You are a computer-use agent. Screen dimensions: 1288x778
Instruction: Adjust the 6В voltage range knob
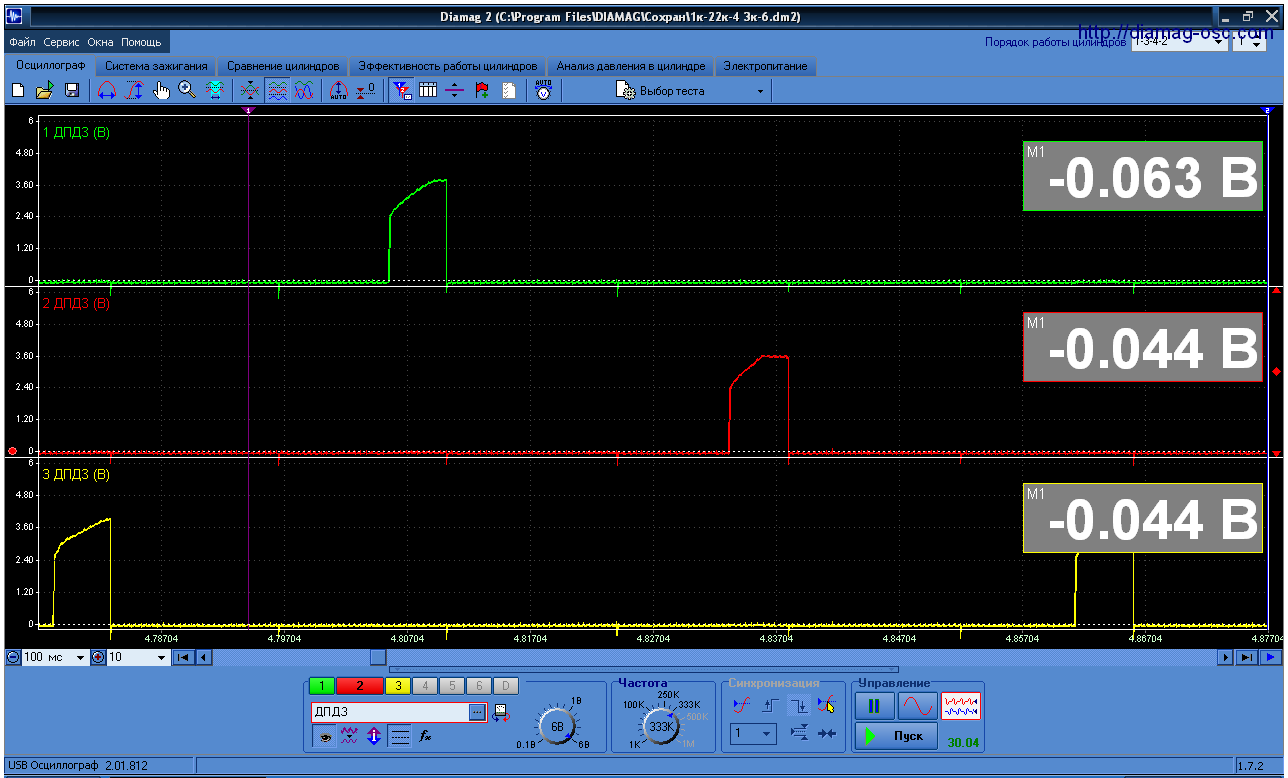pos(558,726)
